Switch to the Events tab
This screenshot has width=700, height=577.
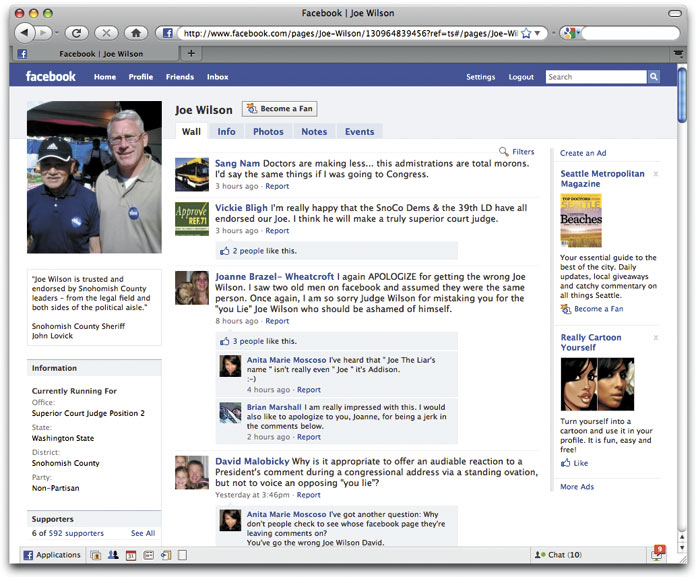click(359, 132)
